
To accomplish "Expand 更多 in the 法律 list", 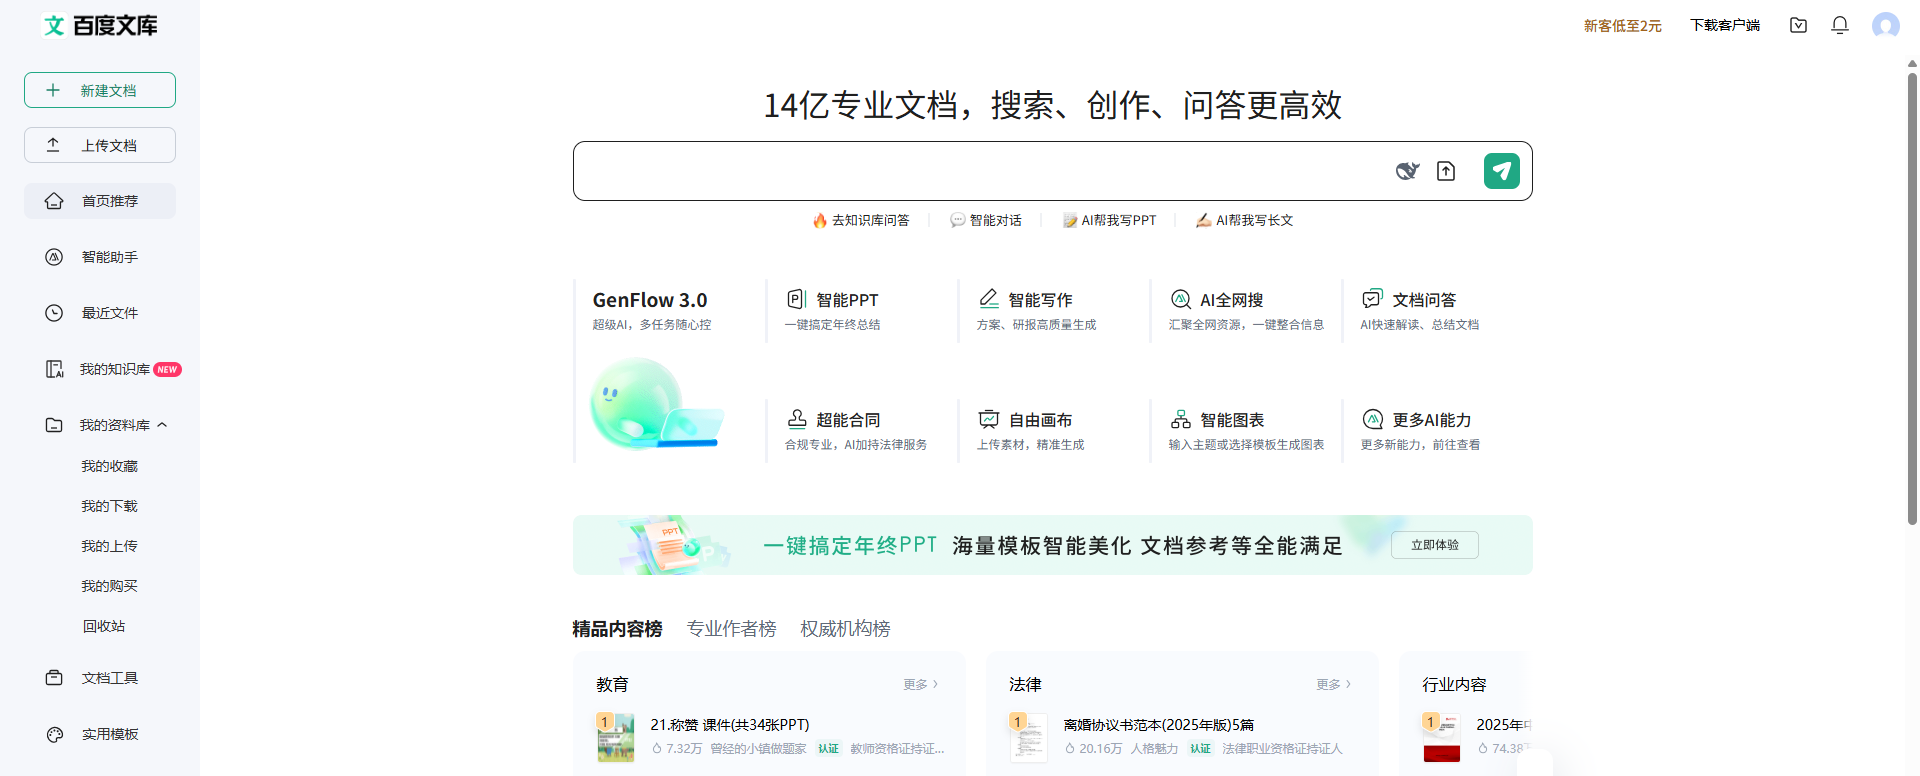I will coord(1333,684).
